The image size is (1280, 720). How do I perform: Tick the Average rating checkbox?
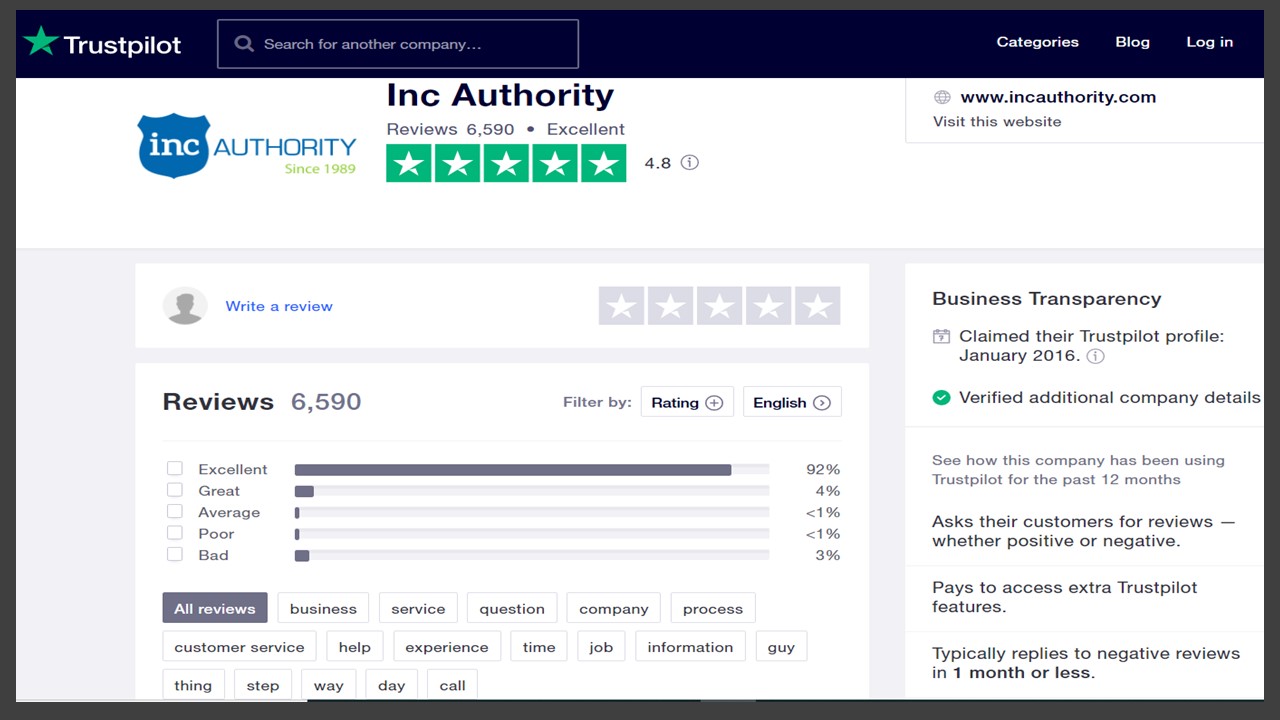click(x=175, y=511)
